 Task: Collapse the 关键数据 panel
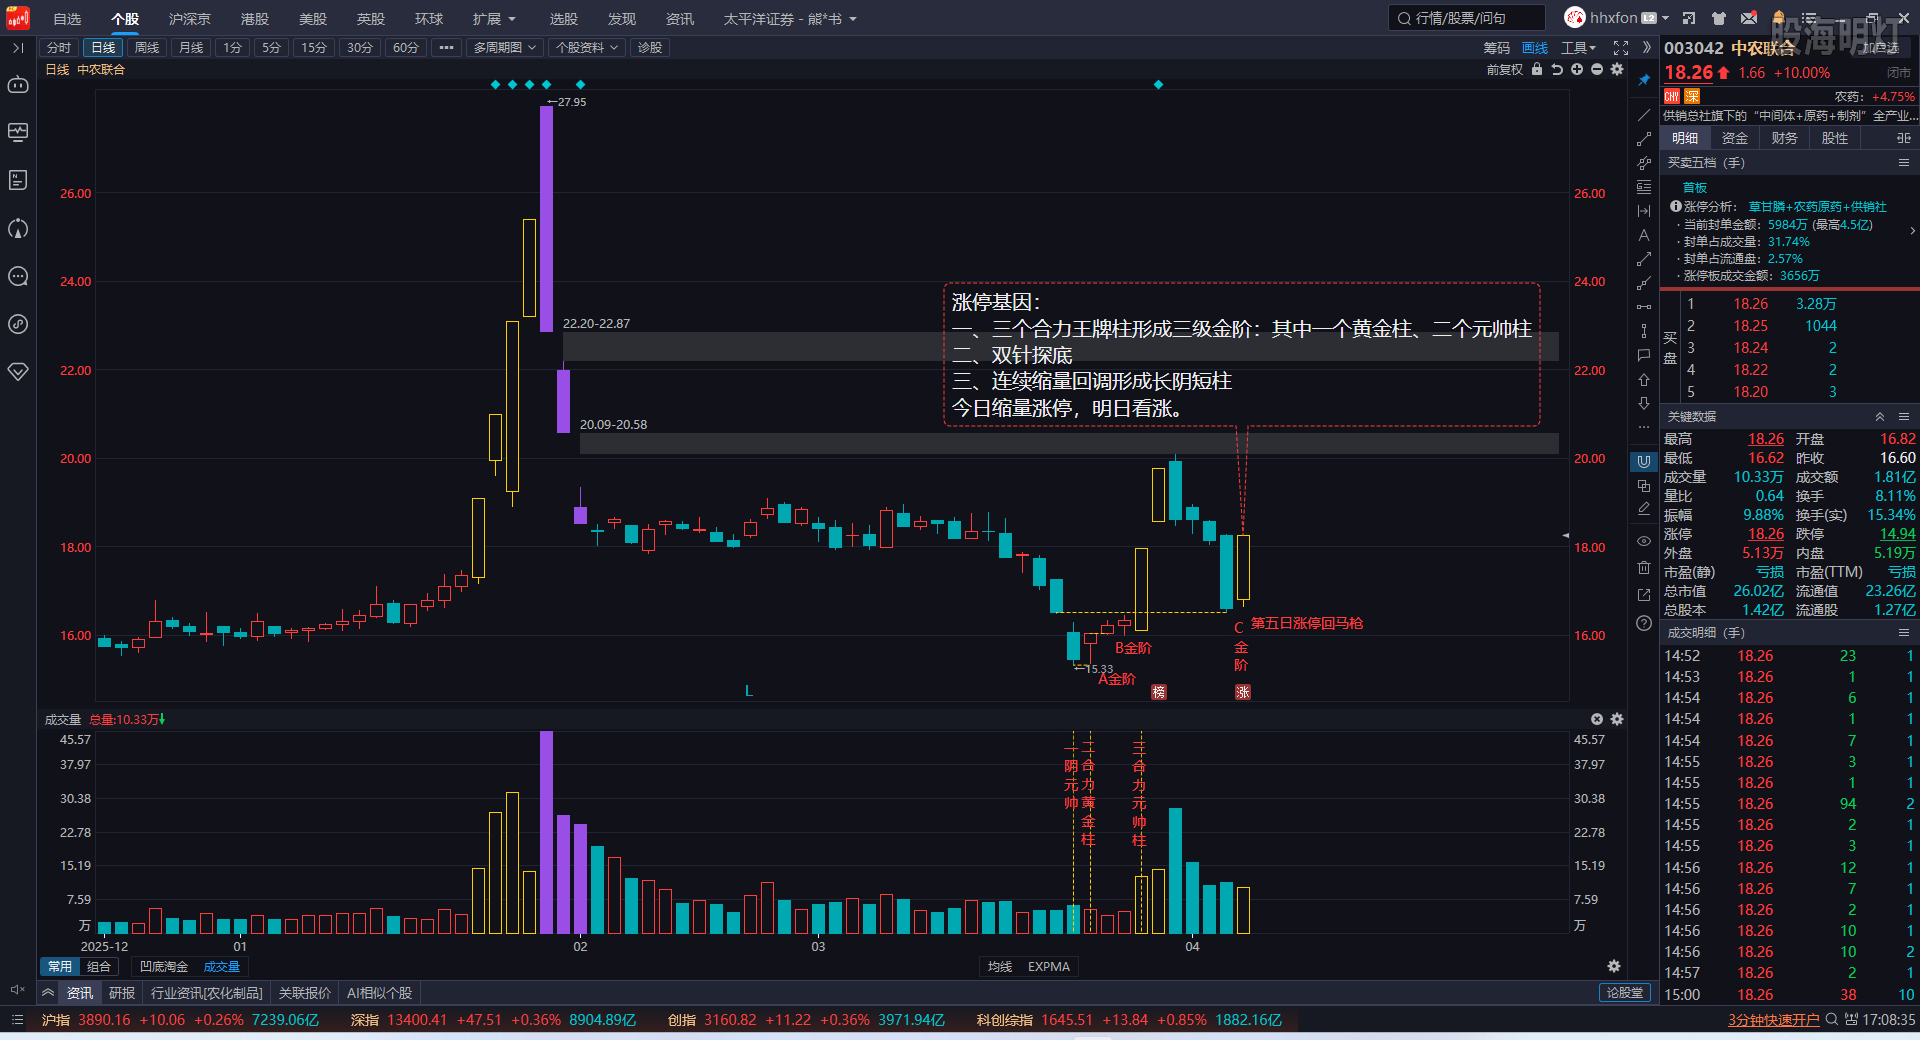pyautogui.click(x=1880, y=417)
